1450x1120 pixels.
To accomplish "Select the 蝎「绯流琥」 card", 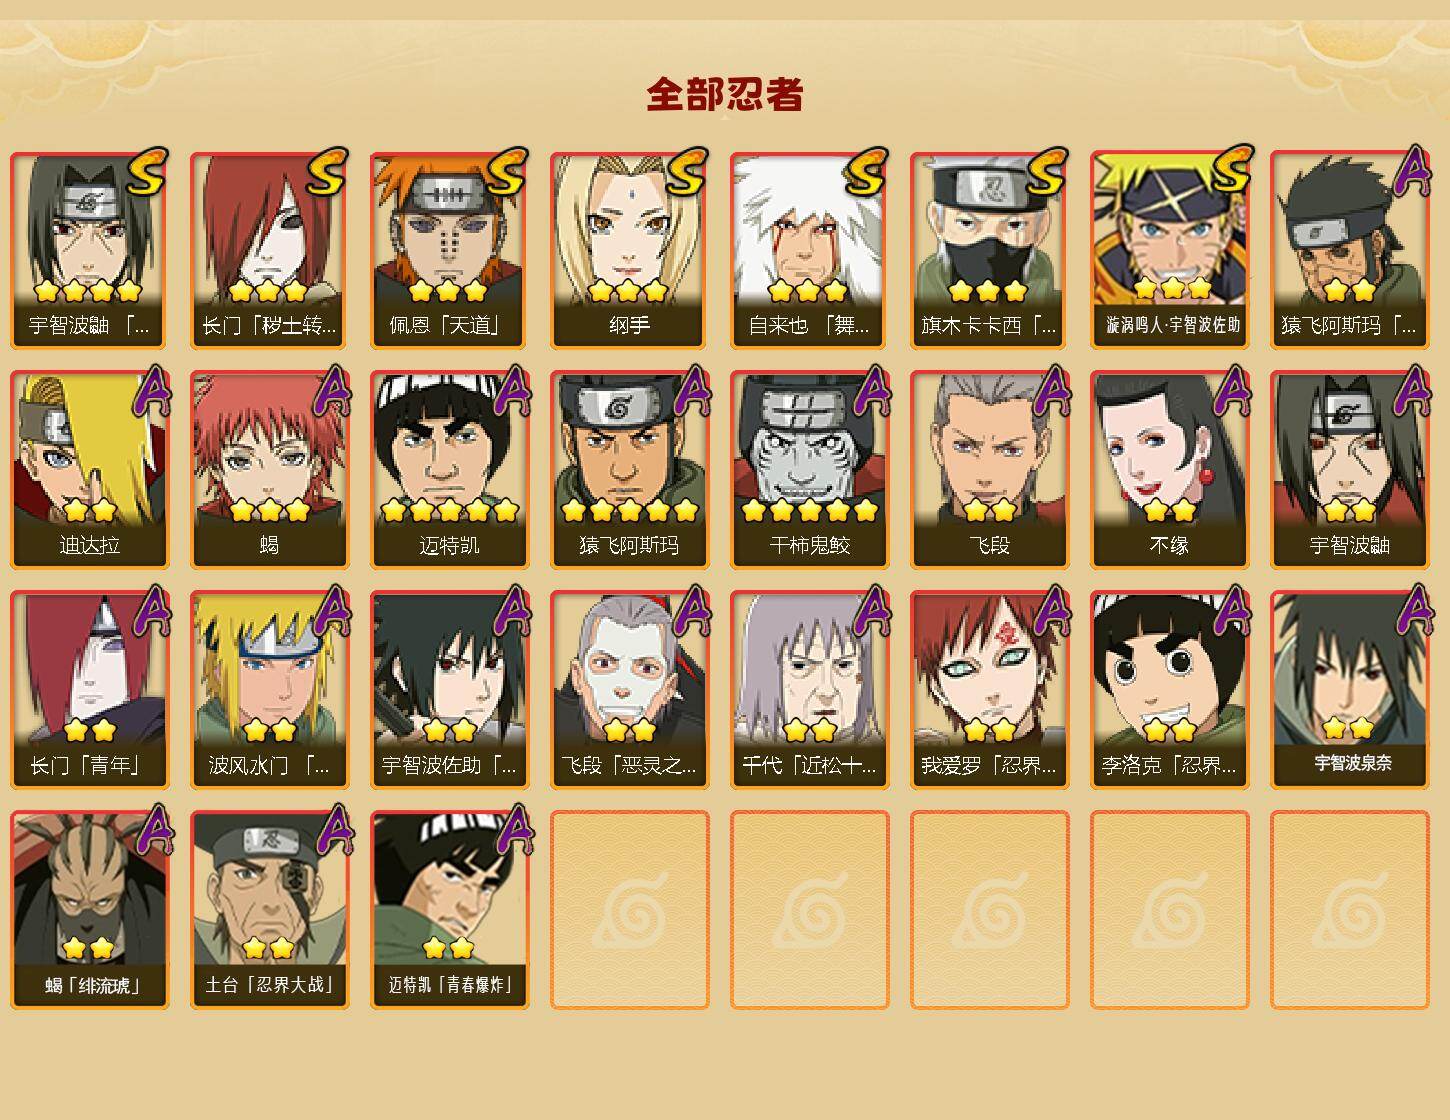I will point(89,910).
